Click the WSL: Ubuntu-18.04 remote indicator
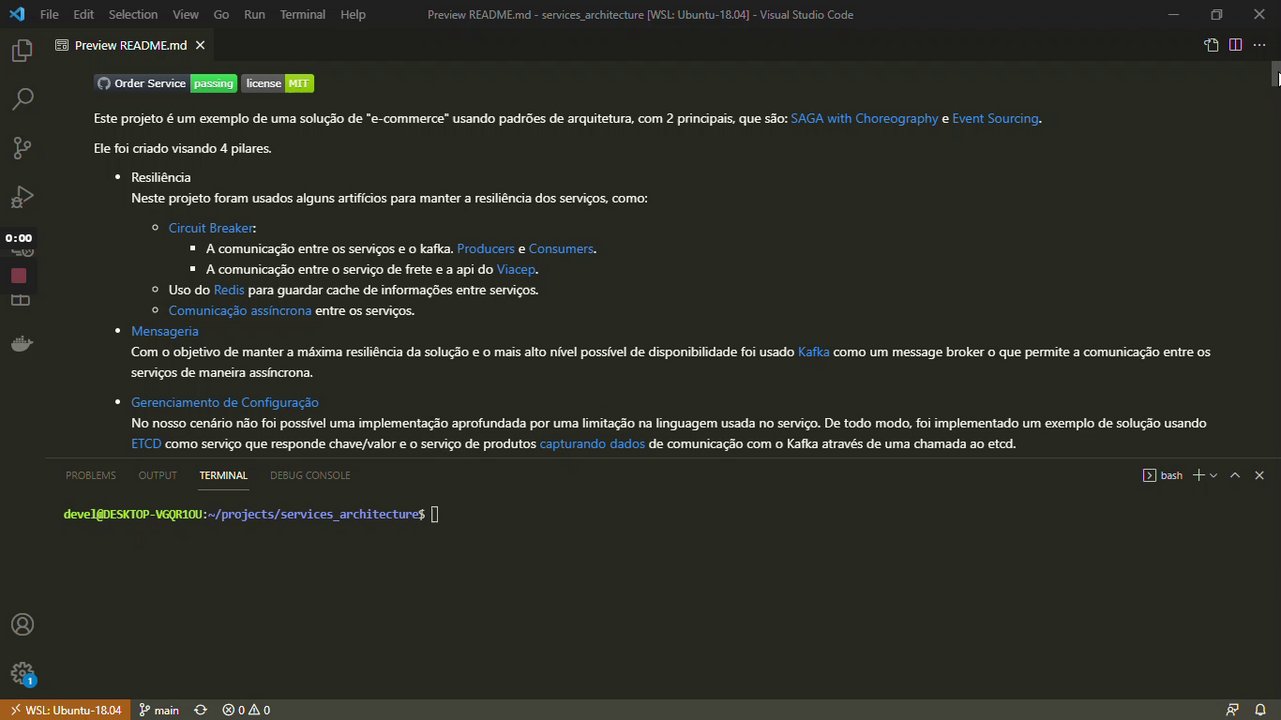Viewport: 1281px width, 720px height. point(65,710)
